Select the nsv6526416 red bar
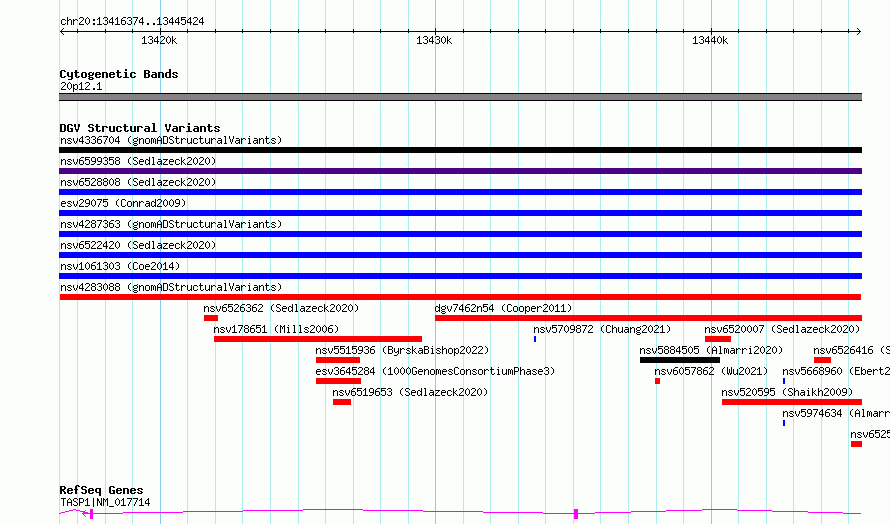Screen dimensions: 890x524 click(x=822, y=360)
